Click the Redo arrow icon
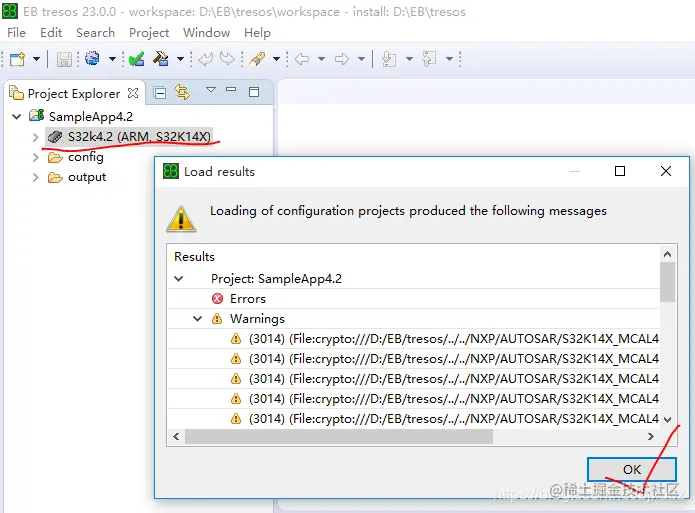The height and width of the screenshot is (513, 695). [x=227, y=59]
